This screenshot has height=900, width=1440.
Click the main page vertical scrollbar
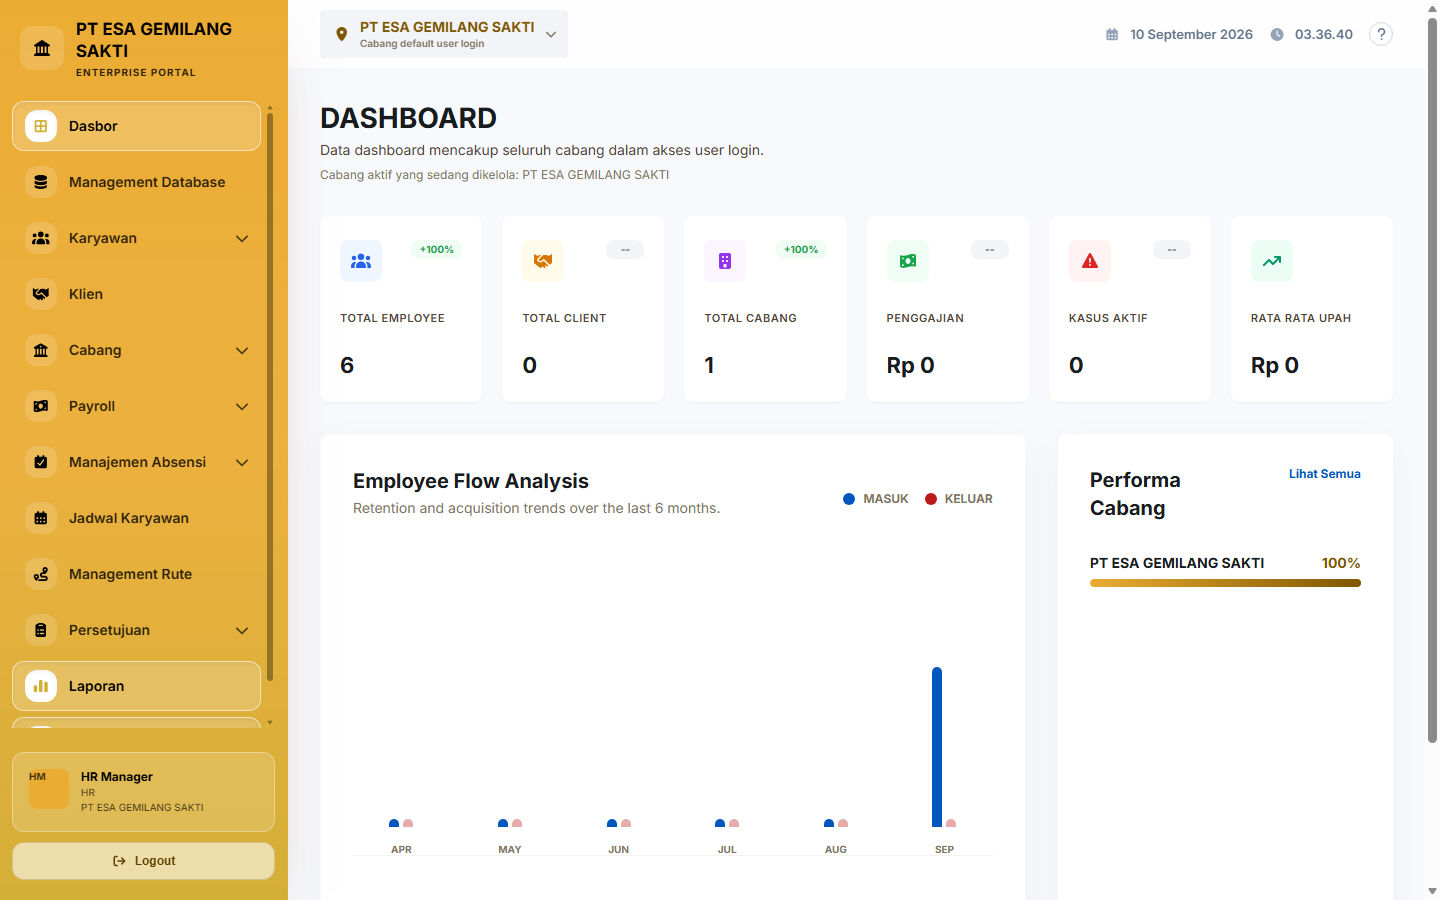coord(1432,380)
